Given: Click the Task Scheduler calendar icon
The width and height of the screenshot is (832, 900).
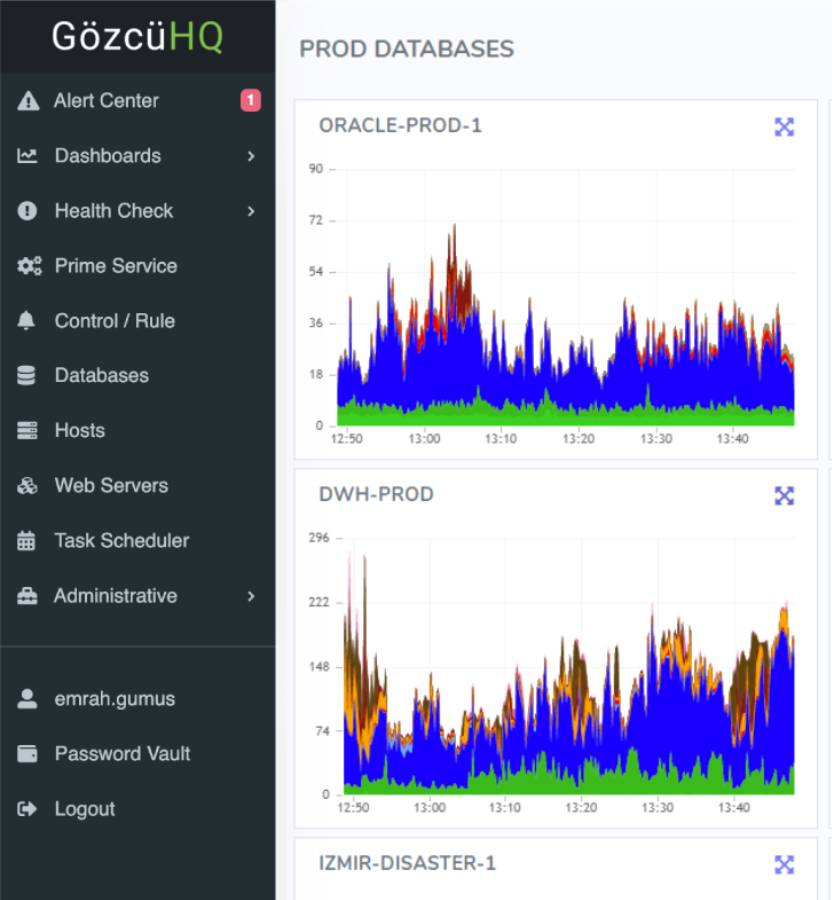Looking at the screenshot, I should point(26,541).
